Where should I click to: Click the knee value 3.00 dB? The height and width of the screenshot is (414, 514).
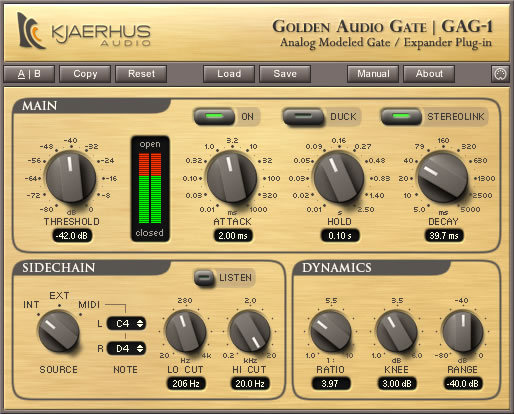pyautogui.click(x=397, y=384)
